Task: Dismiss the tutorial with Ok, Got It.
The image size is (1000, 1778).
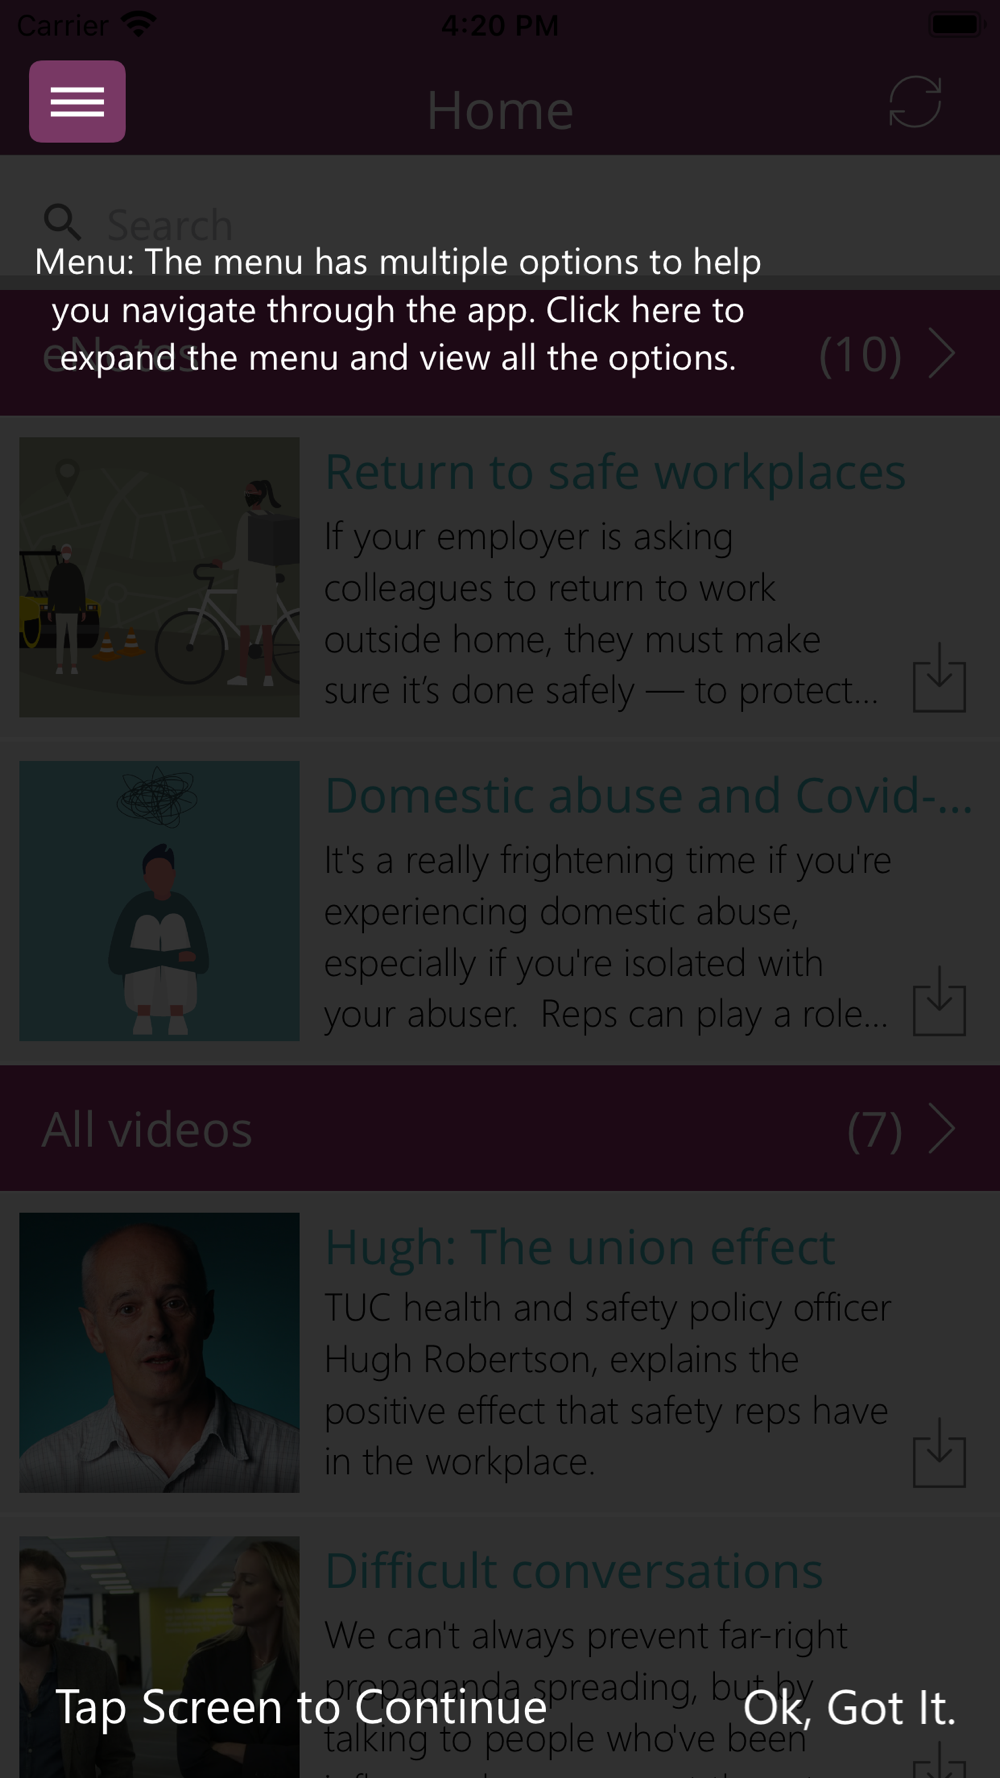Action: (x=849, y=1707)
